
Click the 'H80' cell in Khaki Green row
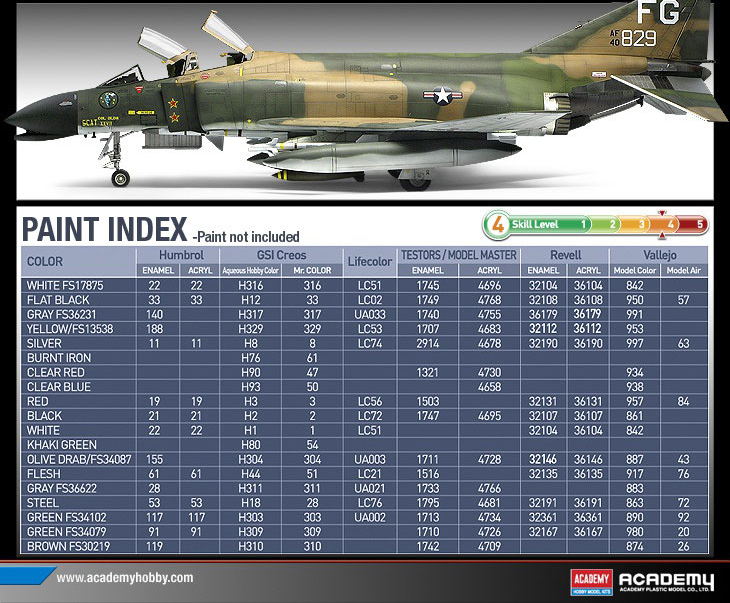(x=250, y=445)
